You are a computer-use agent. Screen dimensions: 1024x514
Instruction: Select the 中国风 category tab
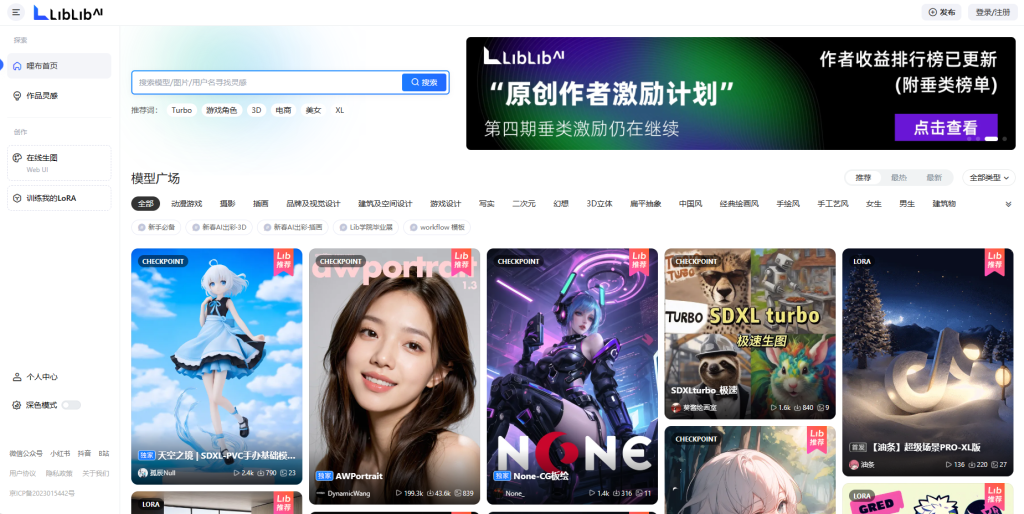[x=690, y=204]
